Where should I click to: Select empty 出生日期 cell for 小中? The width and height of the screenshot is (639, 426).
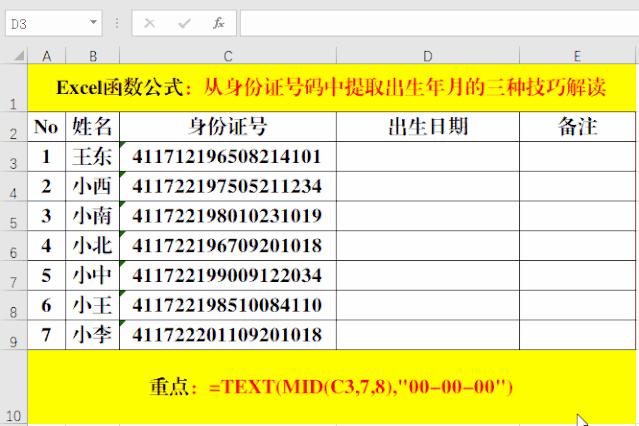pyautogui.click(x=427, y=276)
